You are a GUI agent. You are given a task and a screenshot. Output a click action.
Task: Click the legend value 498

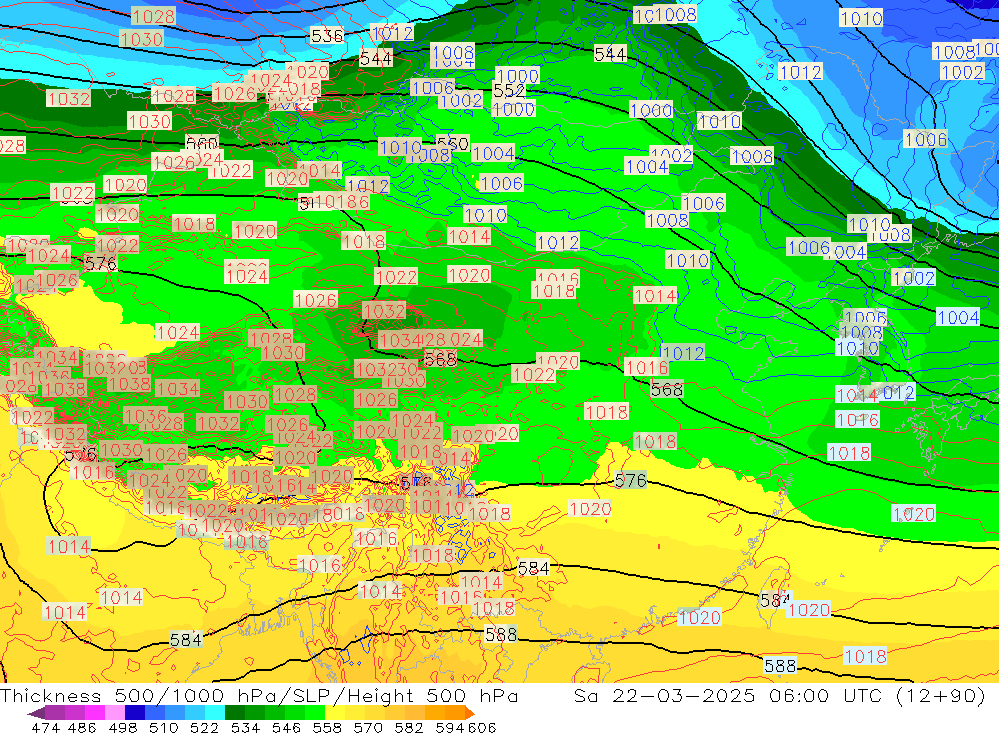pyautogui.click(x=123, y=727)
